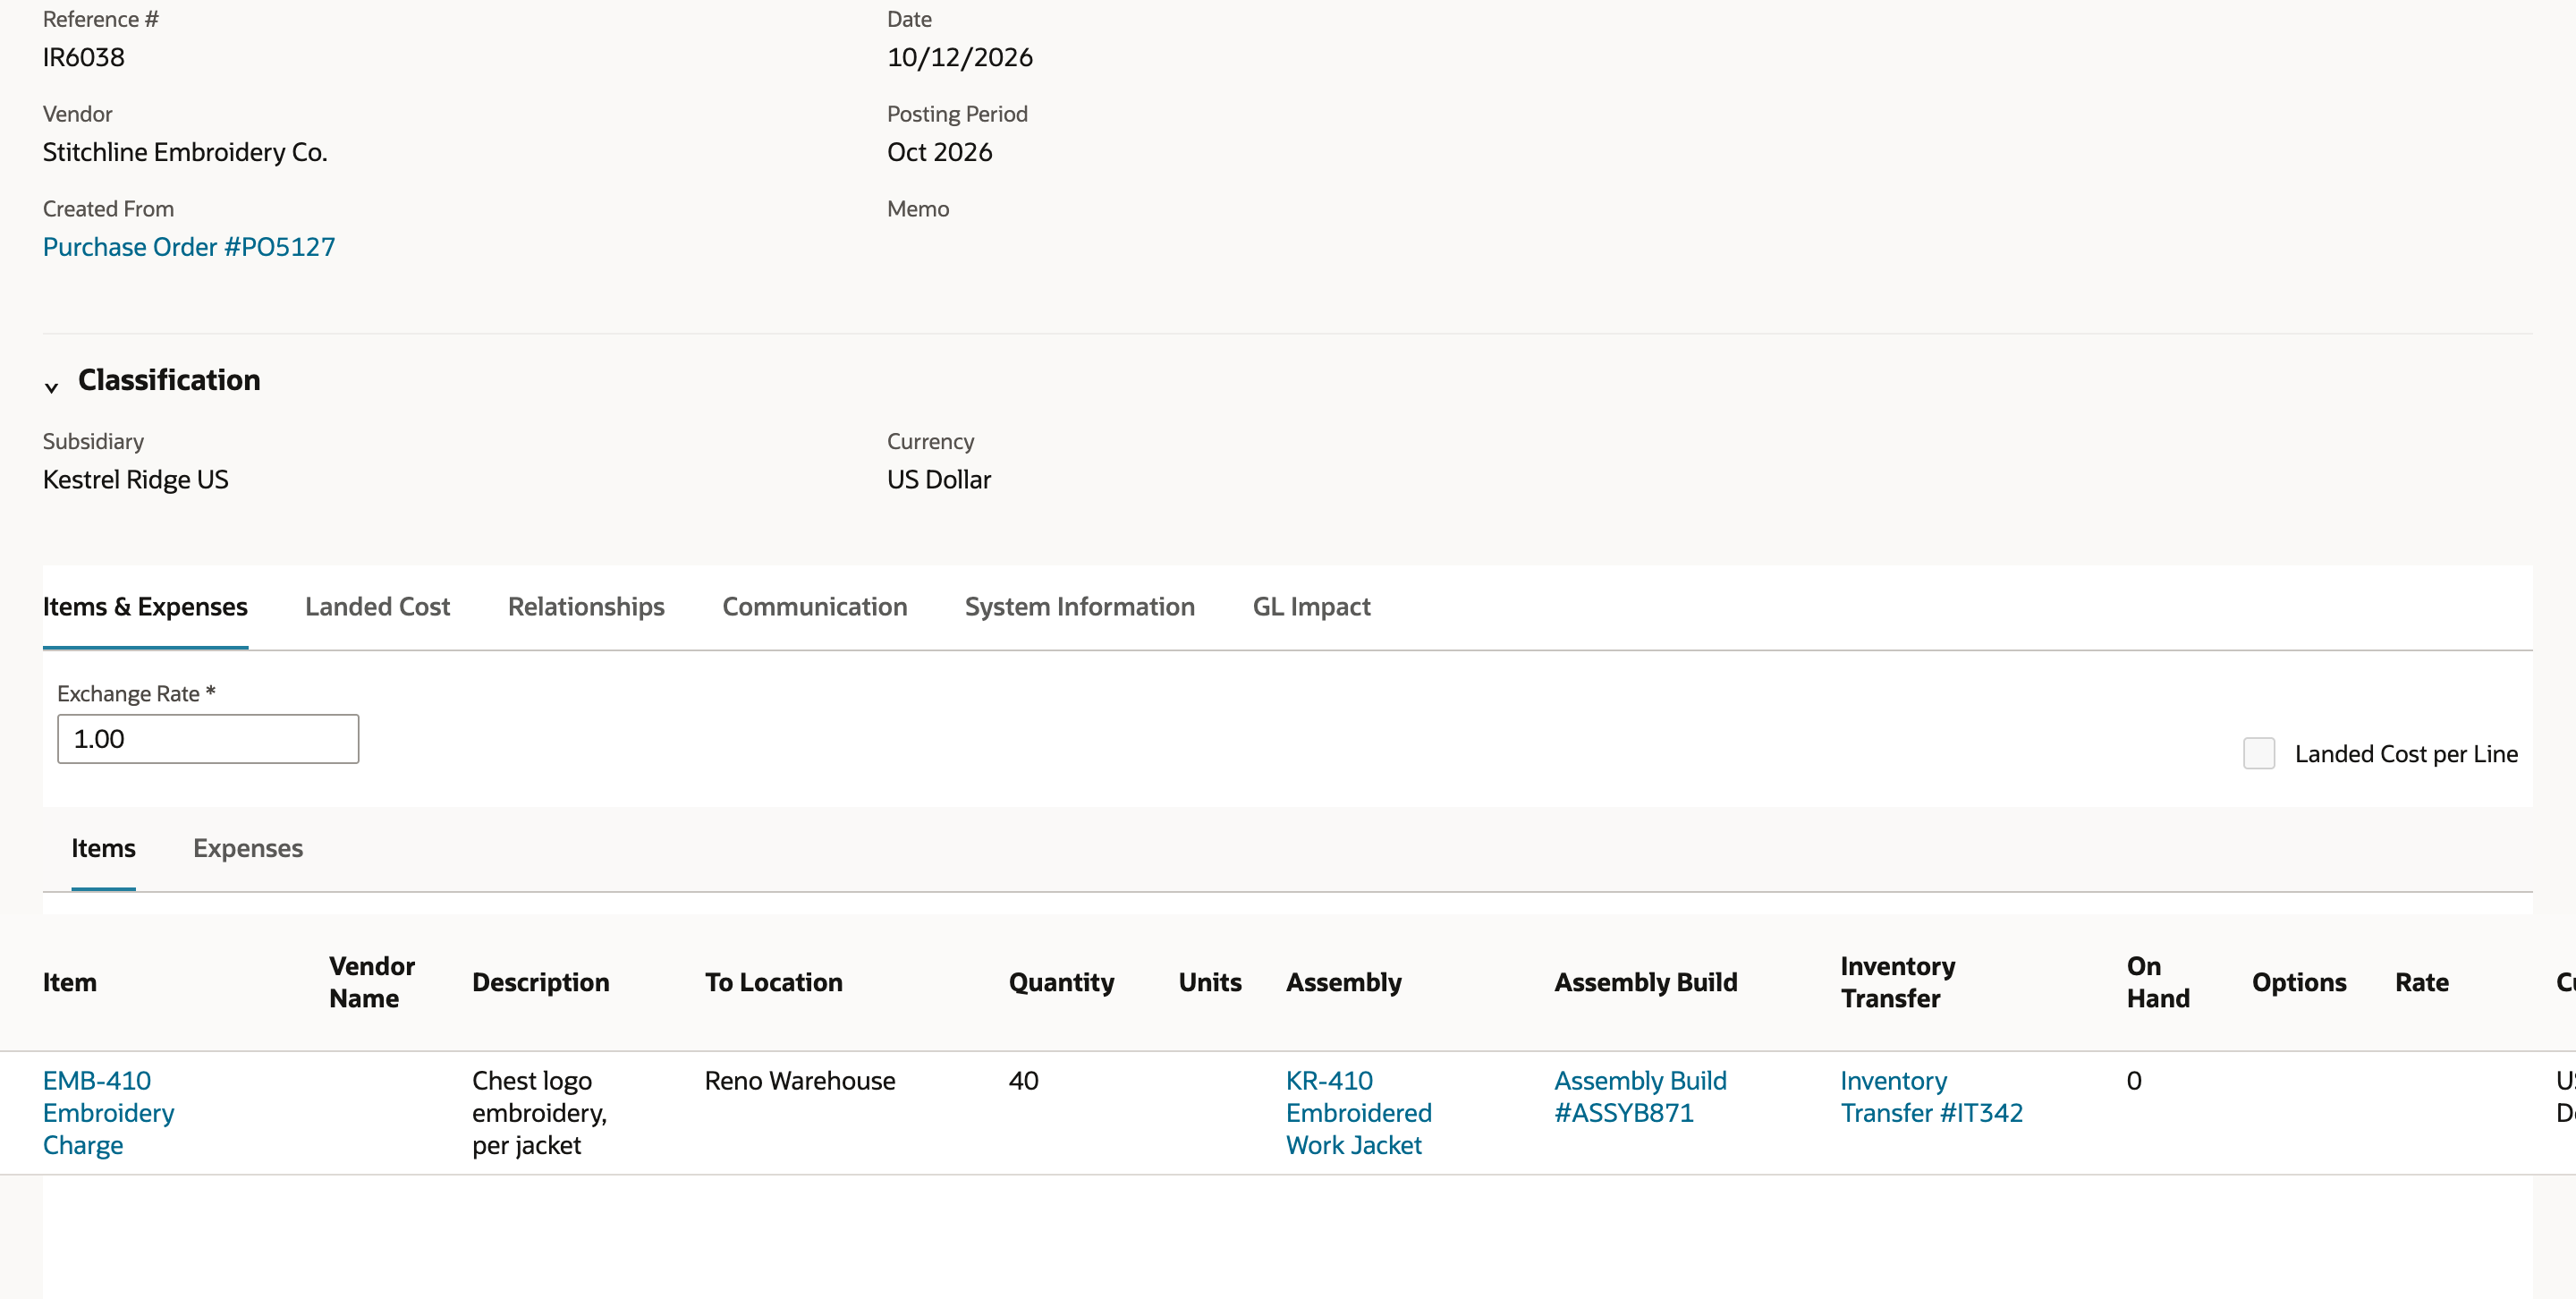Click the Units column header
This screenshot has height=1299, width=2576.
coord(1209,983)
